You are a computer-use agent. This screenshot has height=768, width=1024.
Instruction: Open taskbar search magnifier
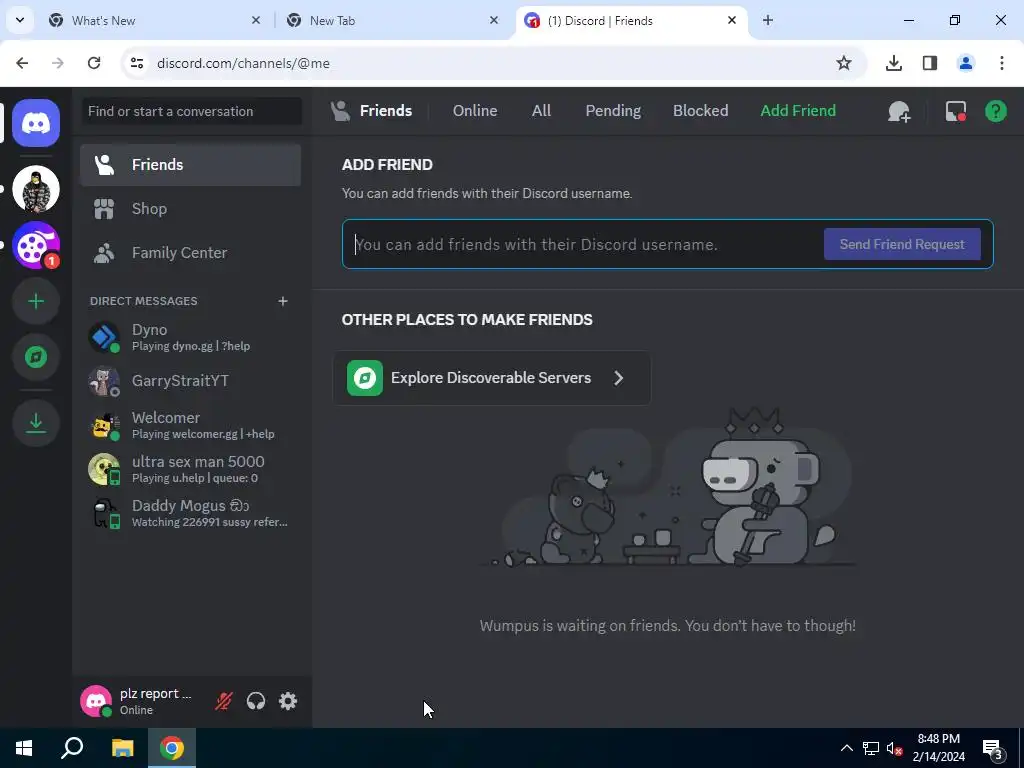tap(72, 748)
